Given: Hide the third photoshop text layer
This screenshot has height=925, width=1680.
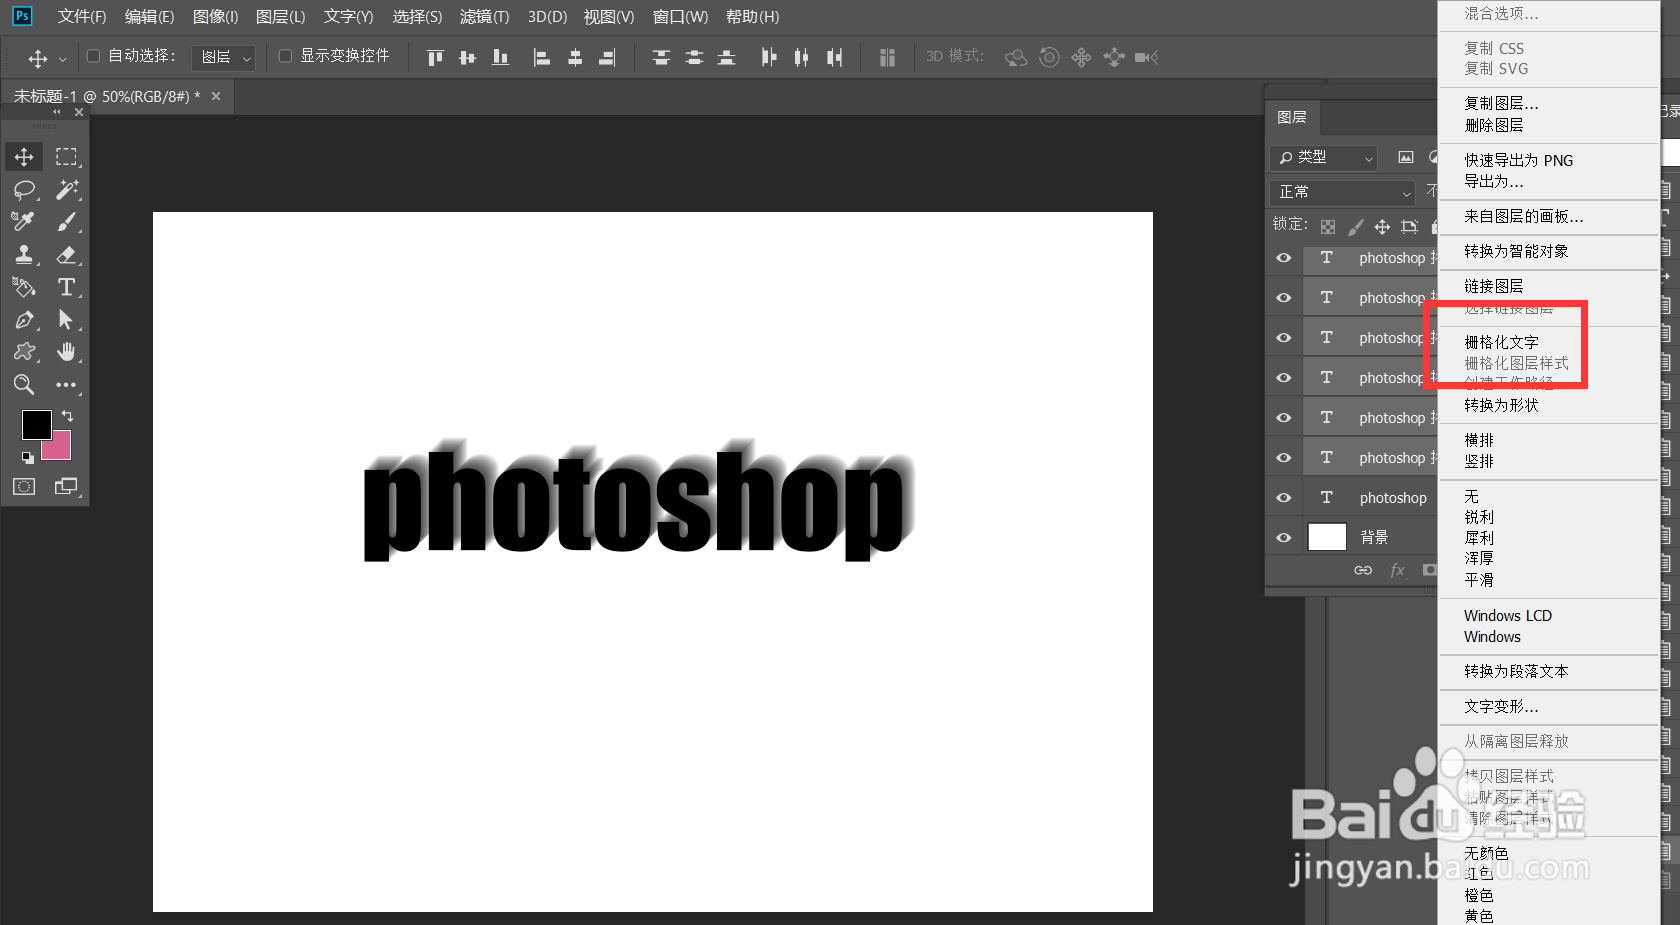Looking at the screenshot, I should 1284,338.
